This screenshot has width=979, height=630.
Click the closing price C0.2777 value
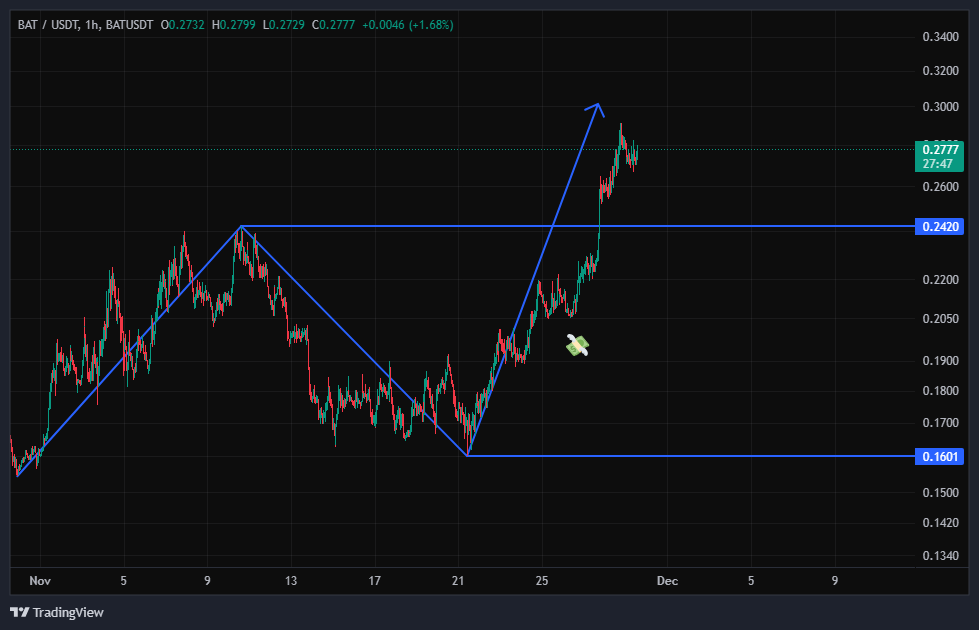tap(334, 24)
